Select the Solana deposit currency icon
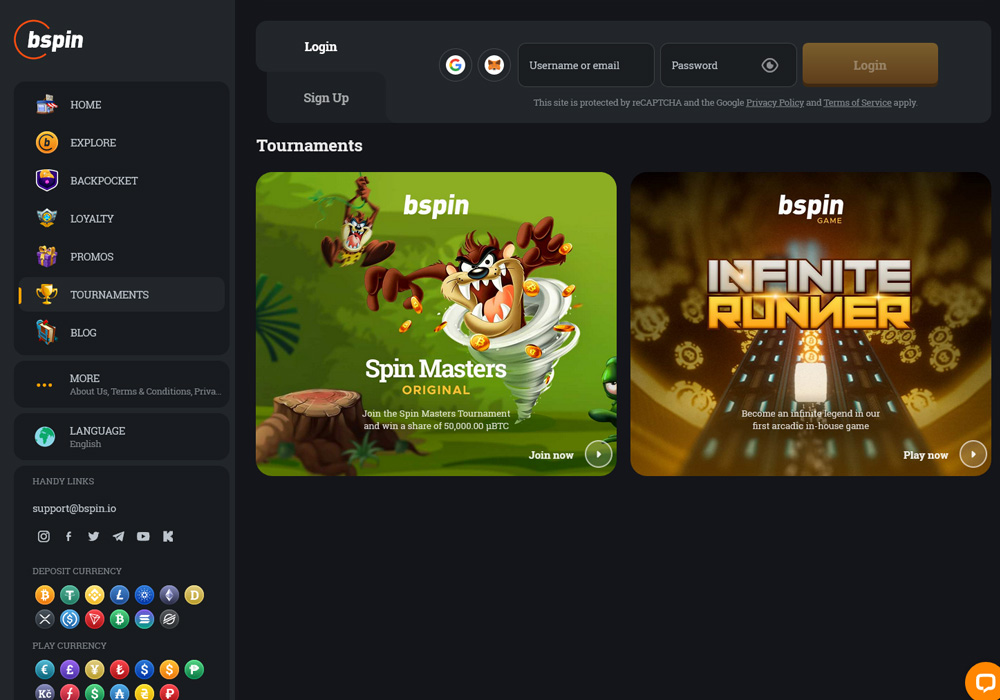The image size is (1000, 700). 144,619
